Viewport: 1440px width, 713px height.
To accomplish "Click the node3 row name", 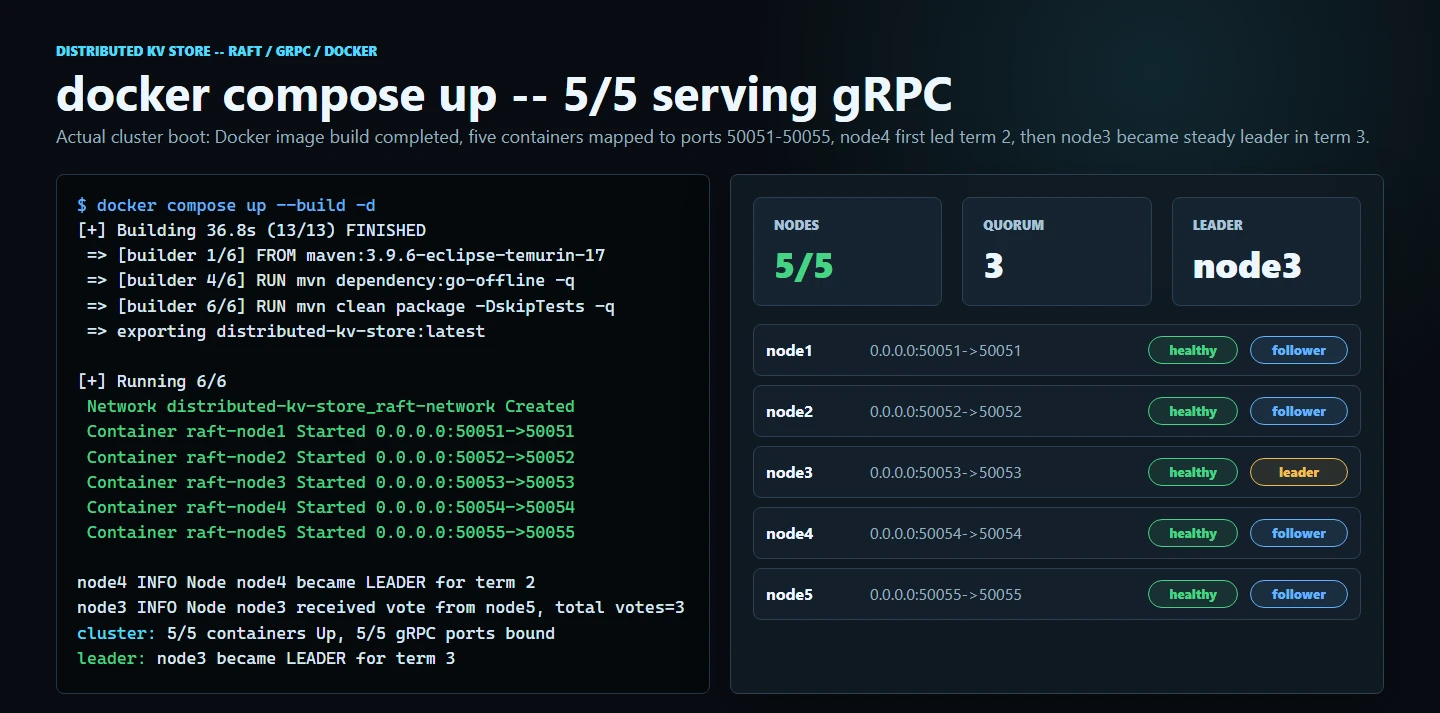I will pos(789,473).
